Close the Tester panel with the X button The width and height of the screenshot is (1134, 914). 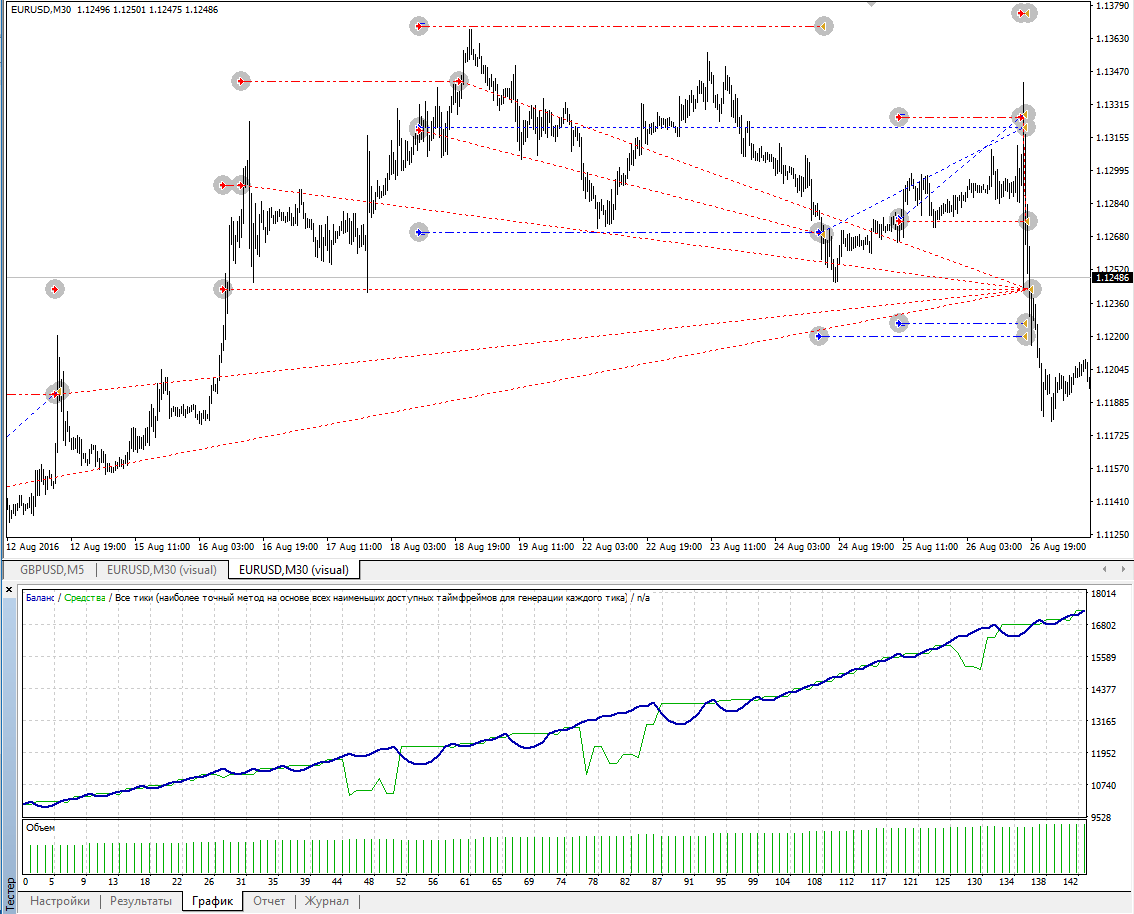click(x=9, y=590)
